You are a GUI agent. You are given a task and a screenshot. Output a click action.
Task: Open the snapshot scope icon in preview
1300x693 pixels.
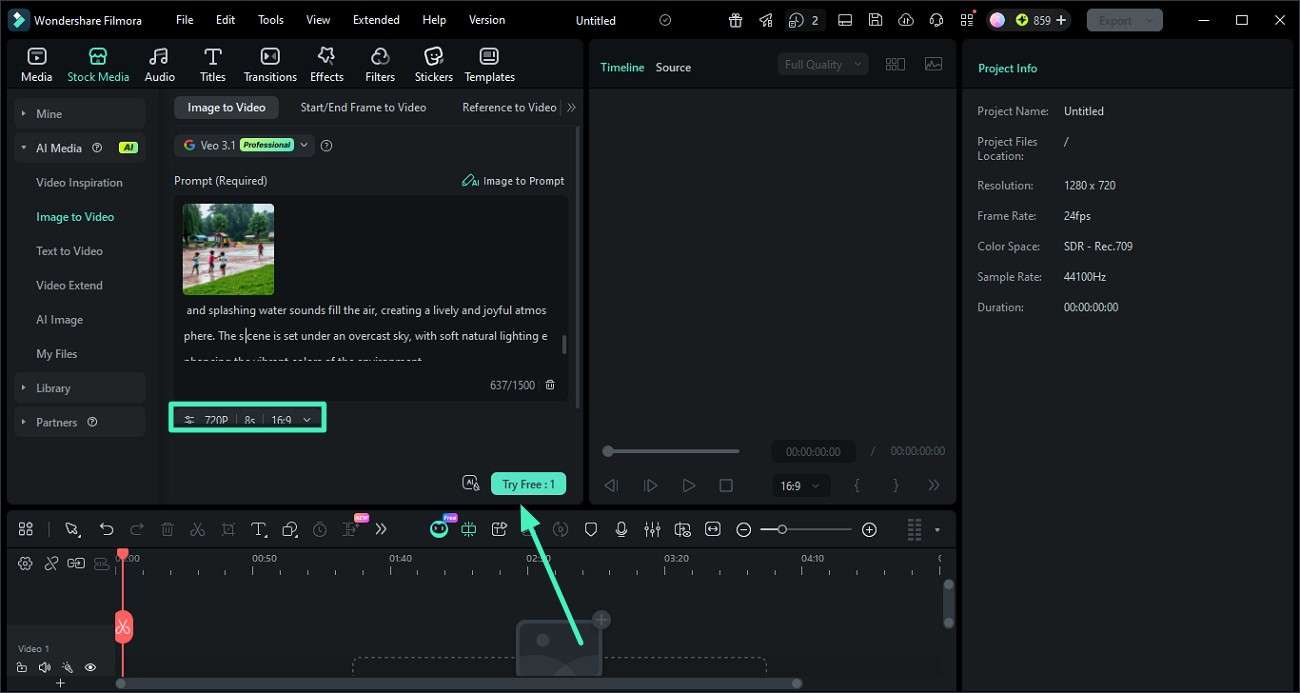[933, 64]
